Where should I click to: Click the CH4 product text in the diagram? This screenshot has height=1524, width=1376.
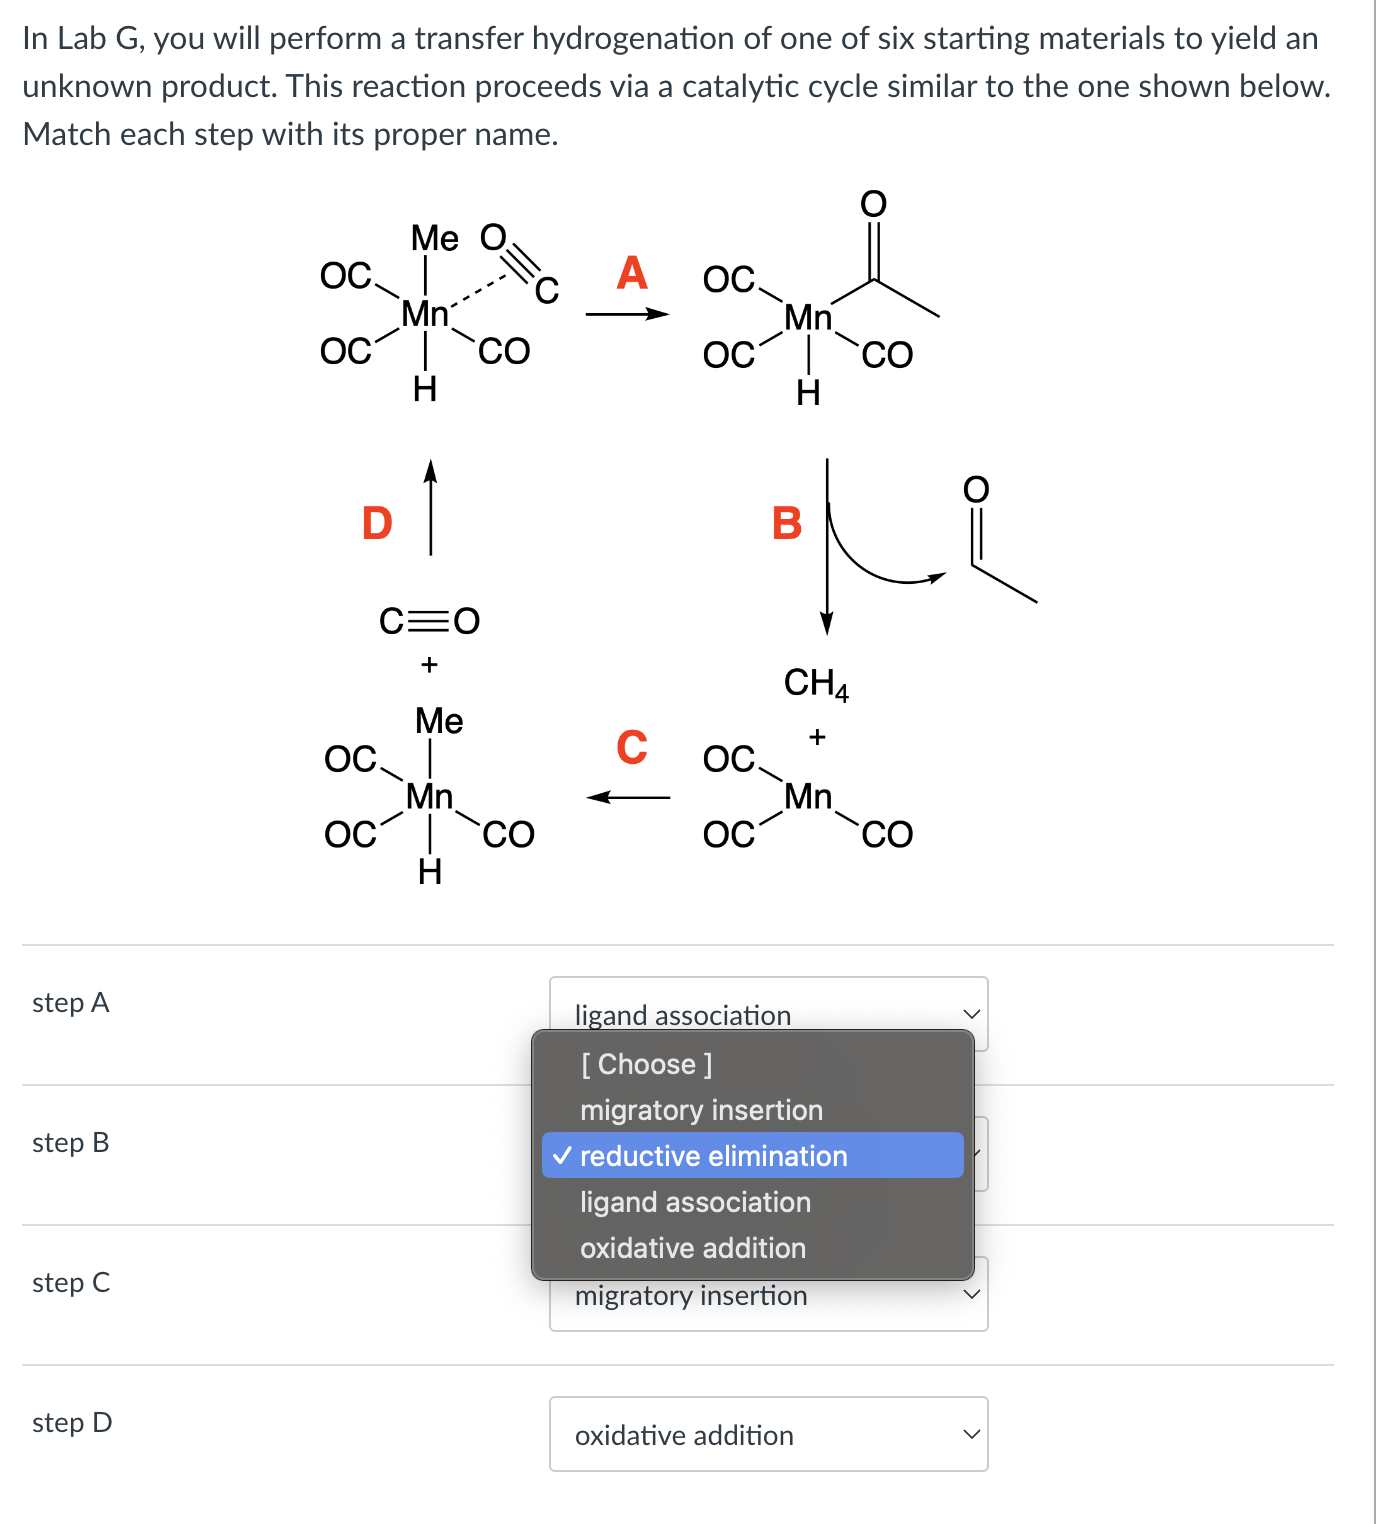(815, 683)
